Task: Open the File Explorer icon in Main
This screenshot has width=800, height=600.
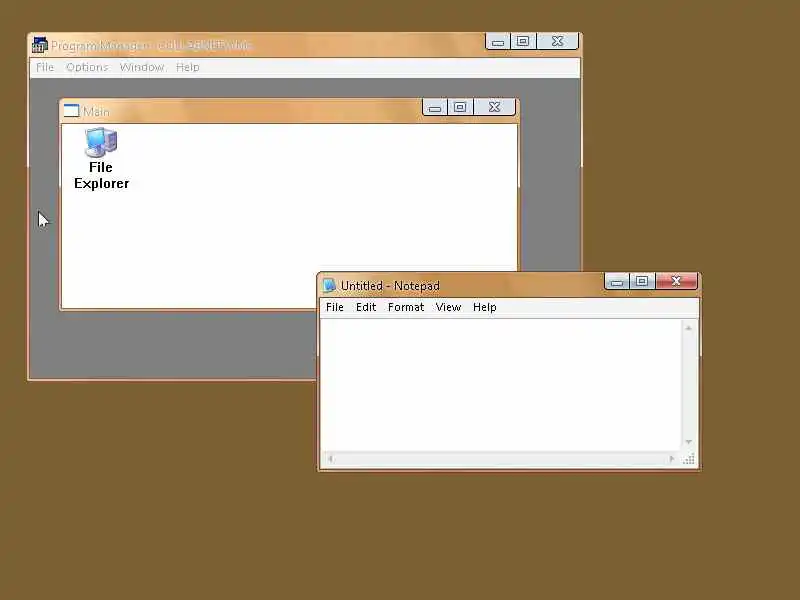Action: tap(101, 159)
